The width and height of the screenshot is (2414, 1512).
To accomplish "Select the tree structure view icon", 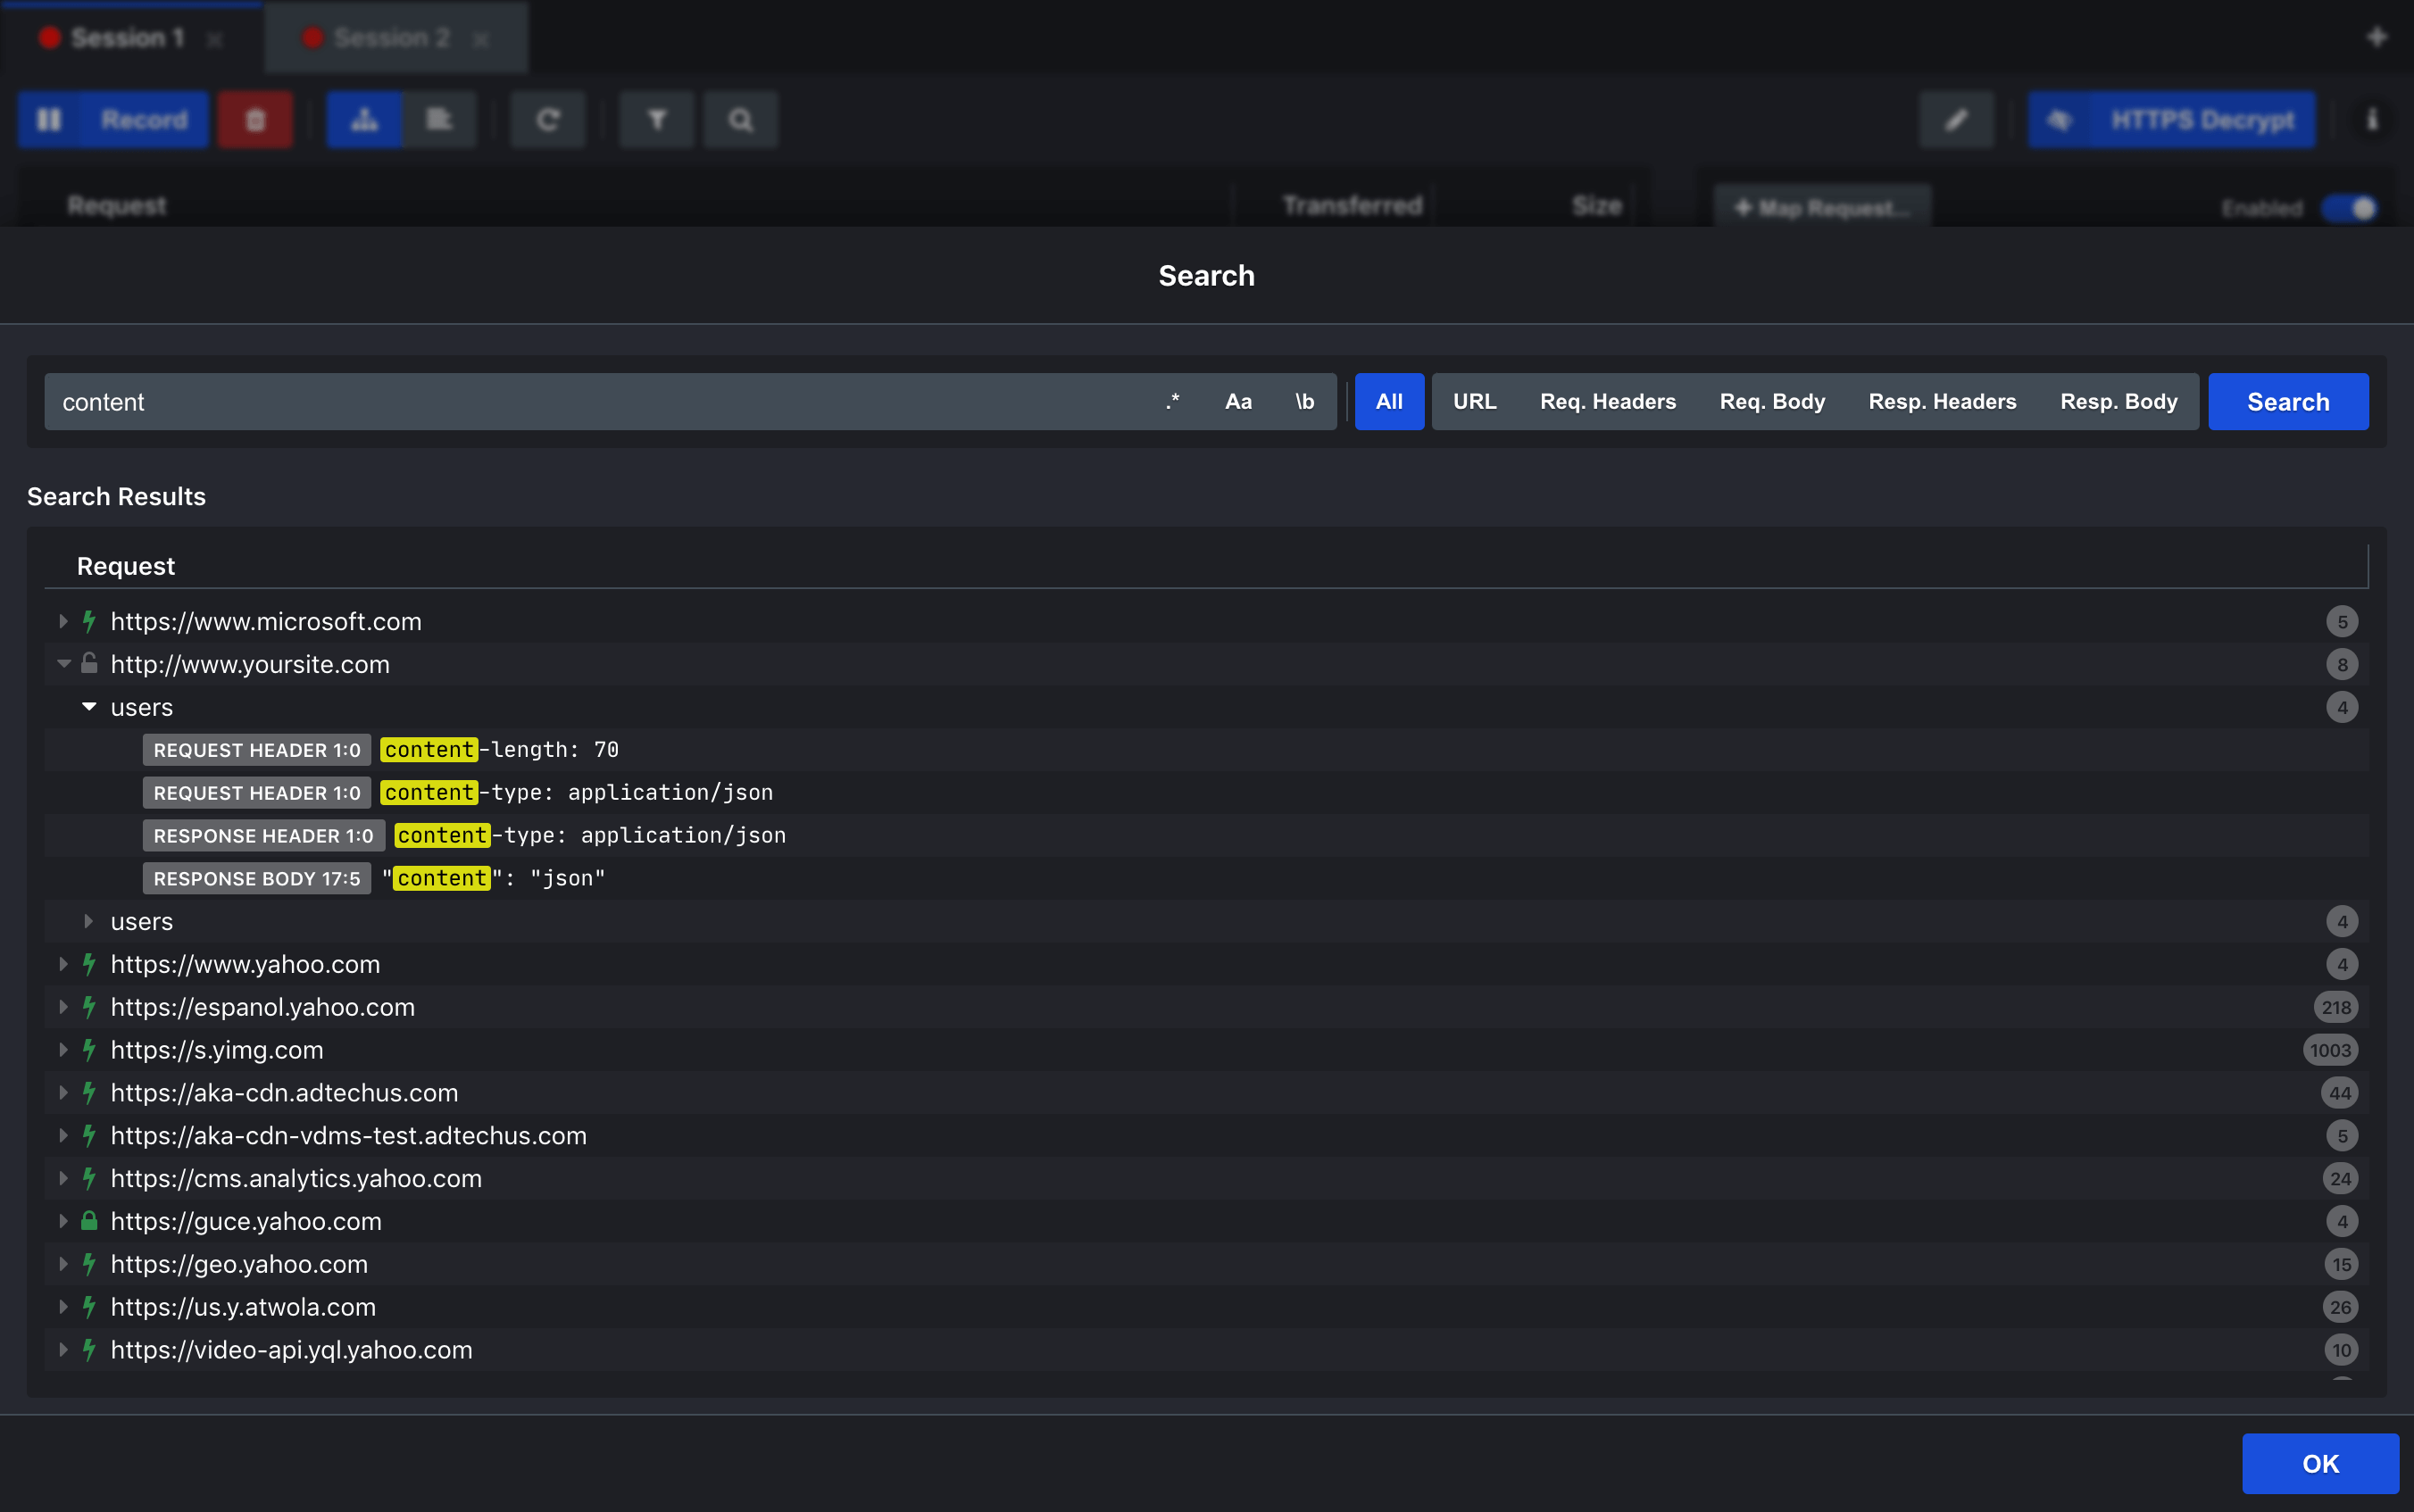I will pos(364,120).
